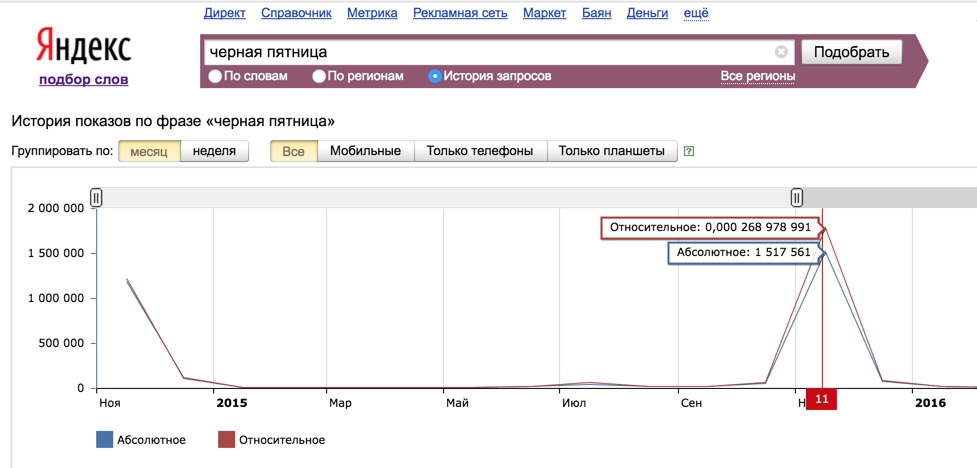Click the Июл axis label
The height and width of the screenshot is (468, 977).
(x=574, y=403)
